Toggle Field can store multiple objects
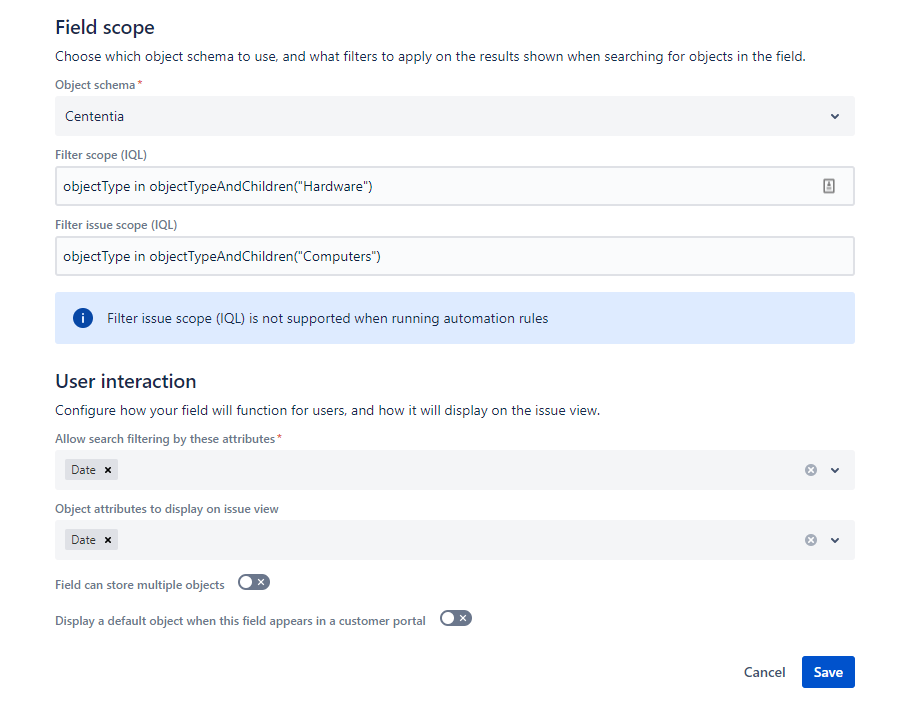897x703 pixels. click(254, 583)
